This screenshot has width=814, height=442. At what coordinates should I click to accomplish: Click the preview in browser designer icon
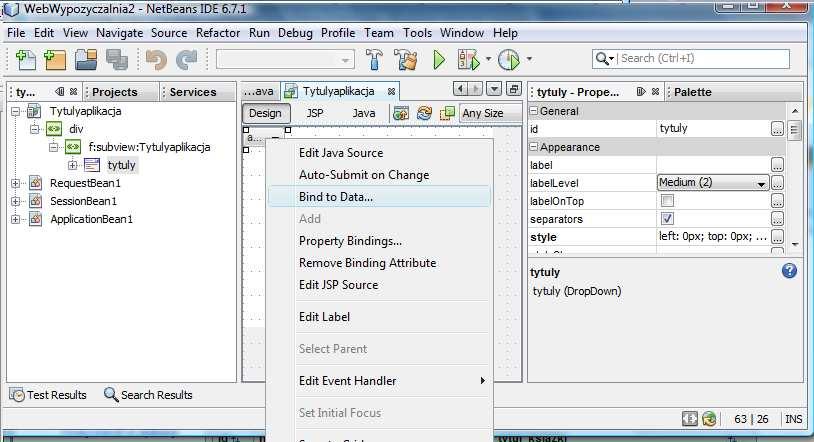pyautogui.click(x=401, y=113)
